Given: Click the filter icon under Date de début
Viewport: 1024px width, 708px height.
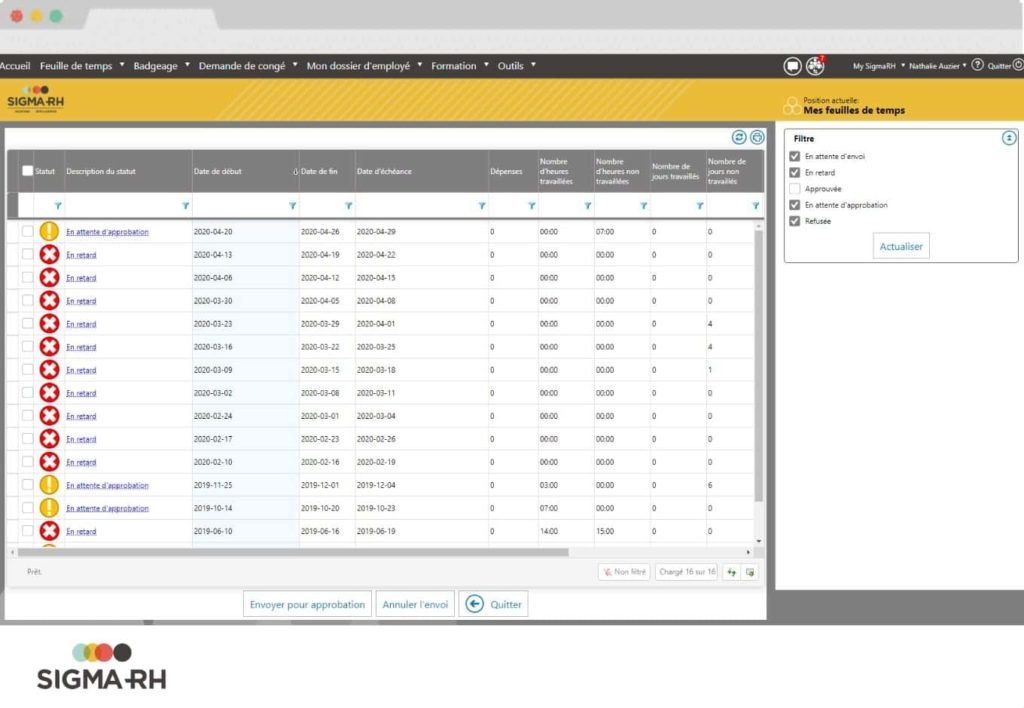Looking at the screenshot, I should (292, 205).
